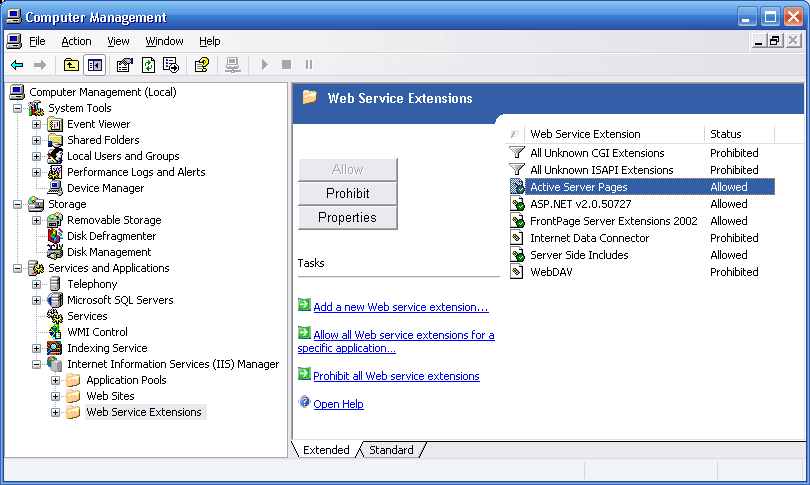Select Computer Management (Local) root node

pyautogui.click(x=103, y=92)
